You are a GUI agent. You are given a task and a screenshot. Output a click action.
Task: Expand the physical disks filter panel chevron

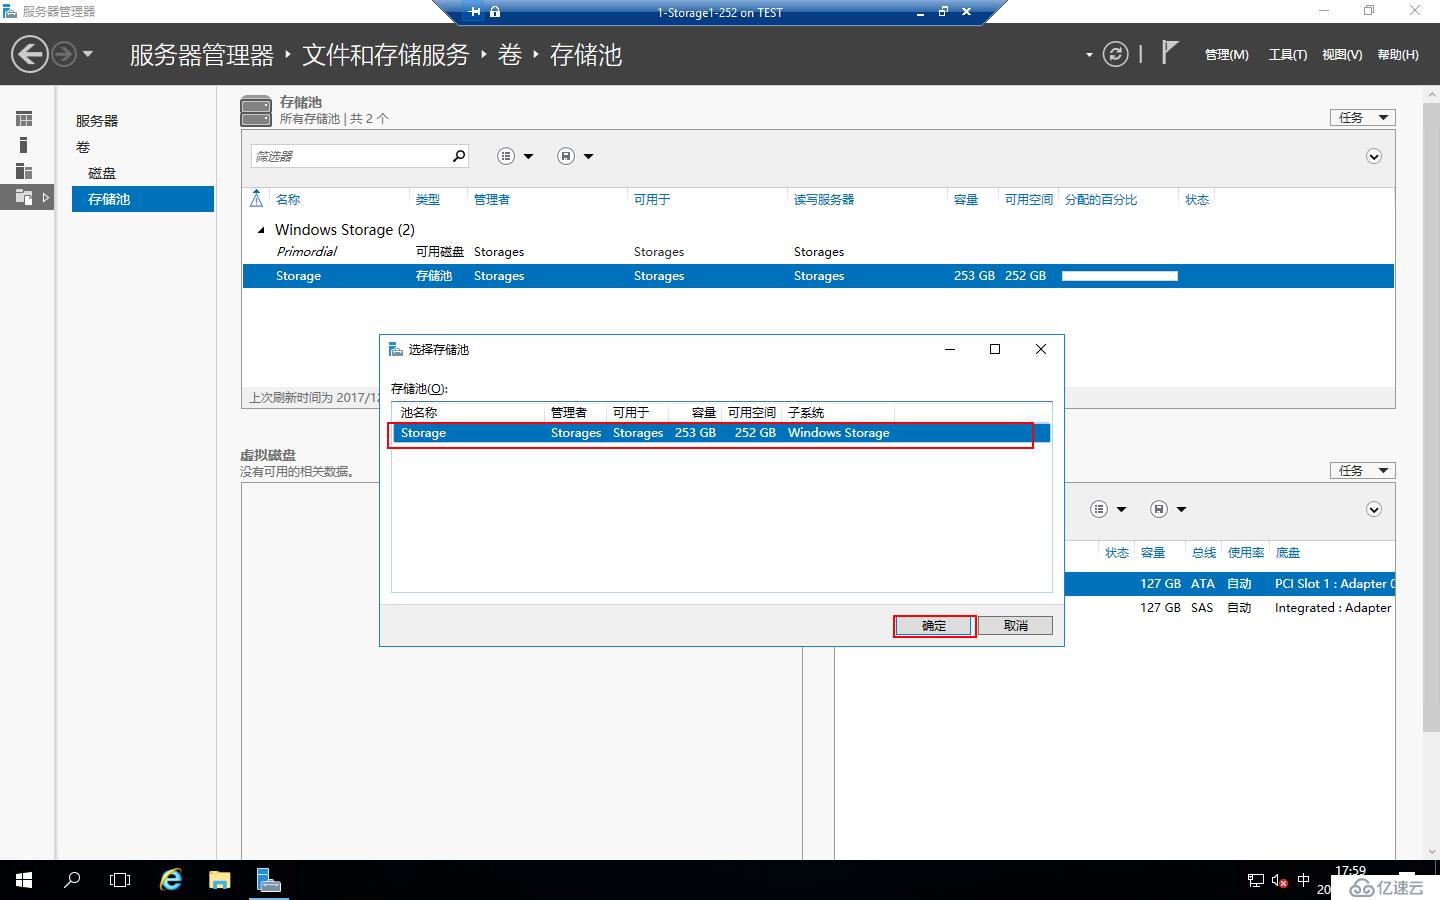[1374, 509]
